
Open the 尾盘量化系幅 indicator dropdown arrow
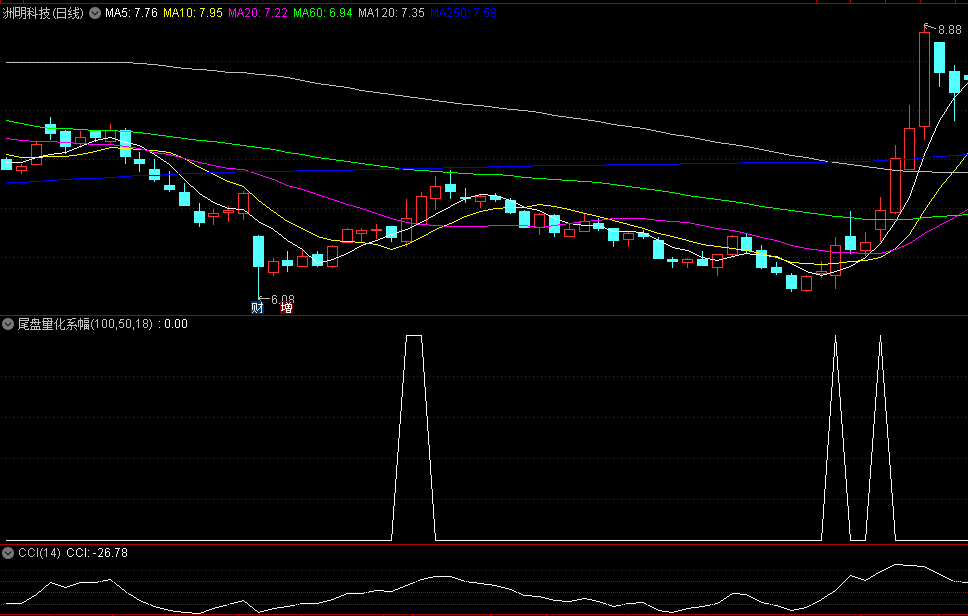8,324
